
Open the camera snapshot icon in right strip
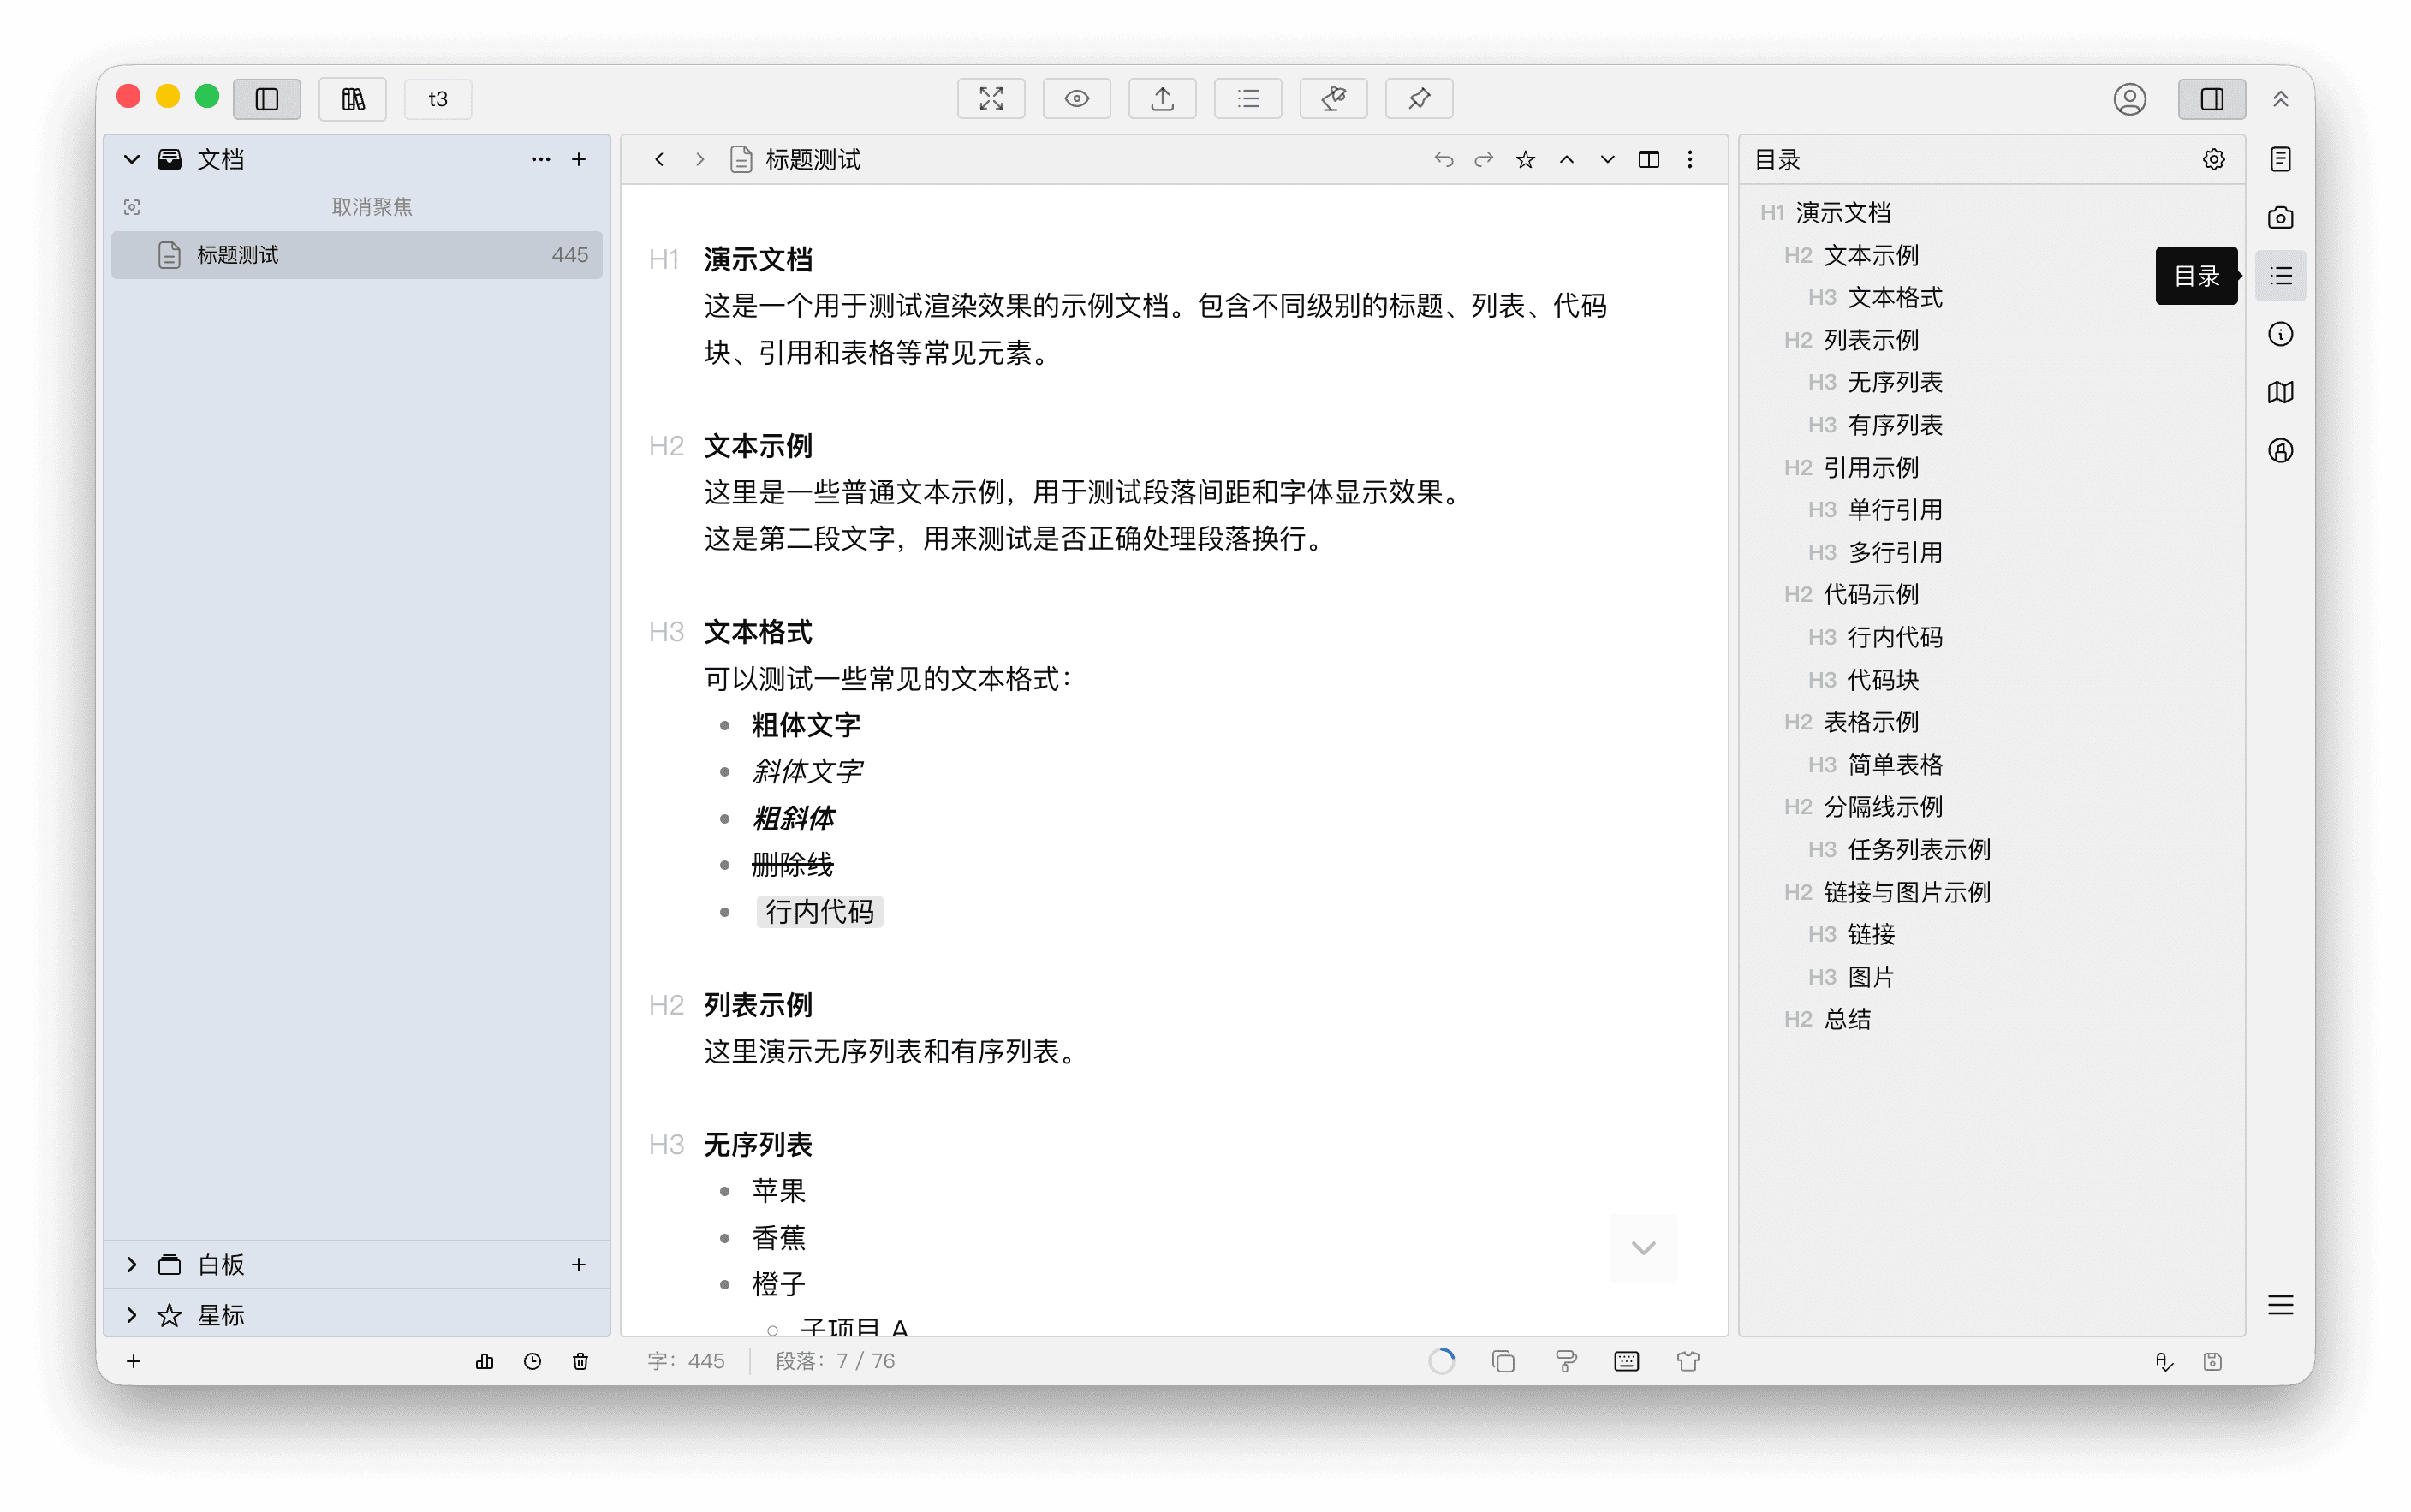2280,218
